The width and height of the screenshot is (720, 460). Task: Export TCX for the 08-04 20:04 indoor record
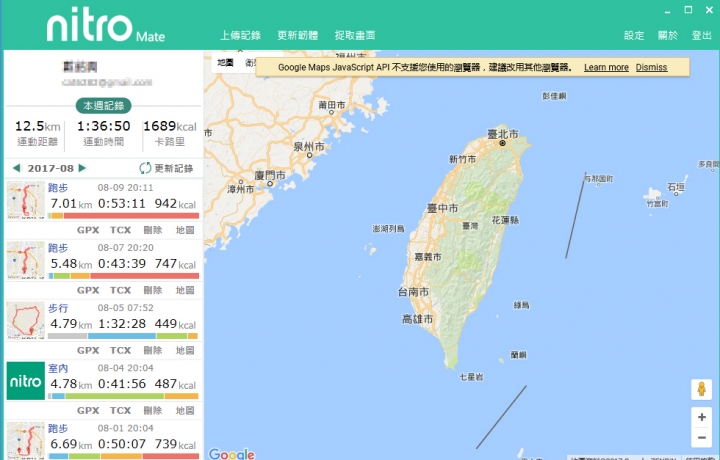[x=120, y=410]
